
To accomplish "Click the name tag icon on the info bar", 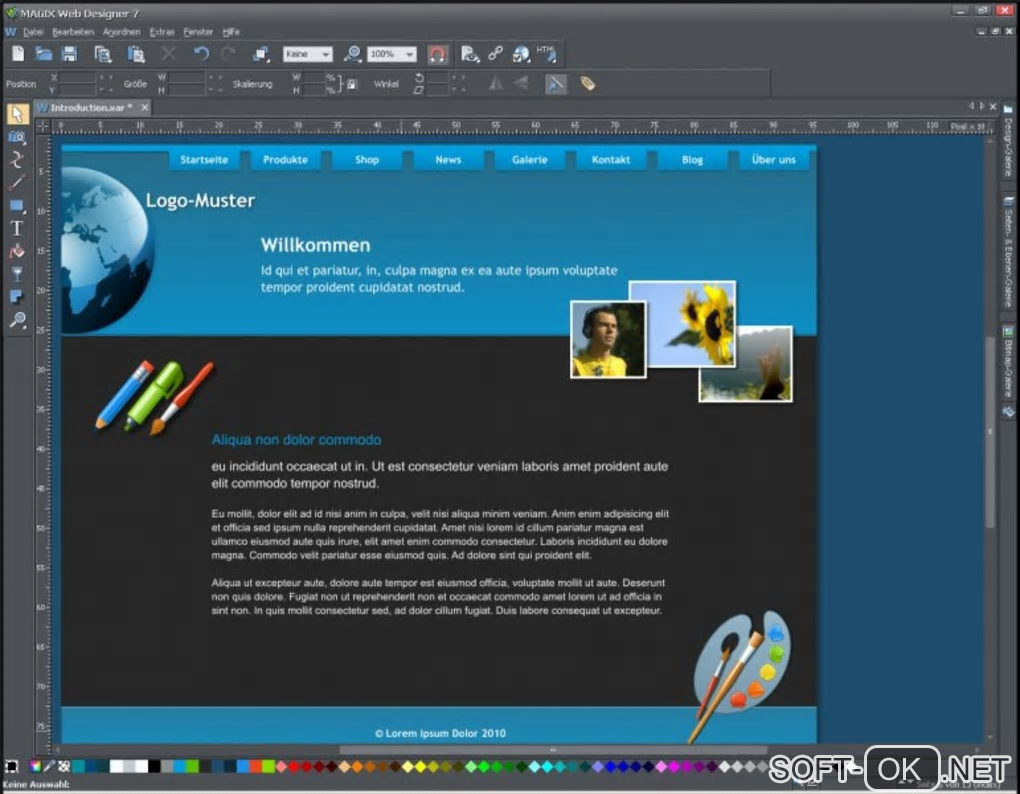I will (587, 83).
